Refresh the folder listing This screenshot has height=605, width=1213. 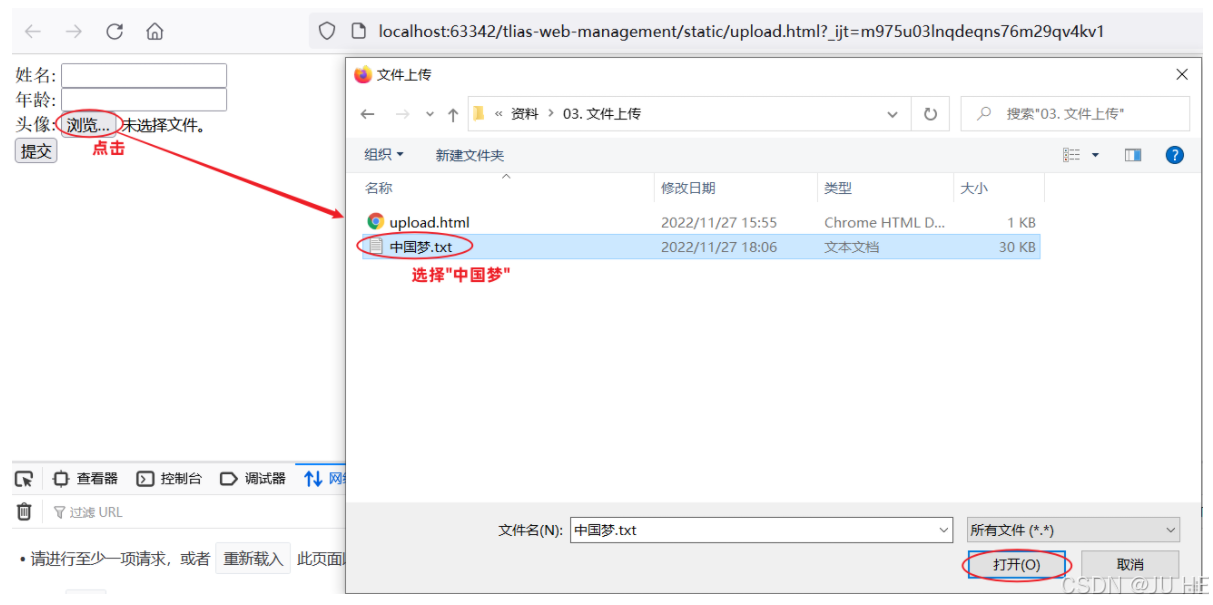930,114
